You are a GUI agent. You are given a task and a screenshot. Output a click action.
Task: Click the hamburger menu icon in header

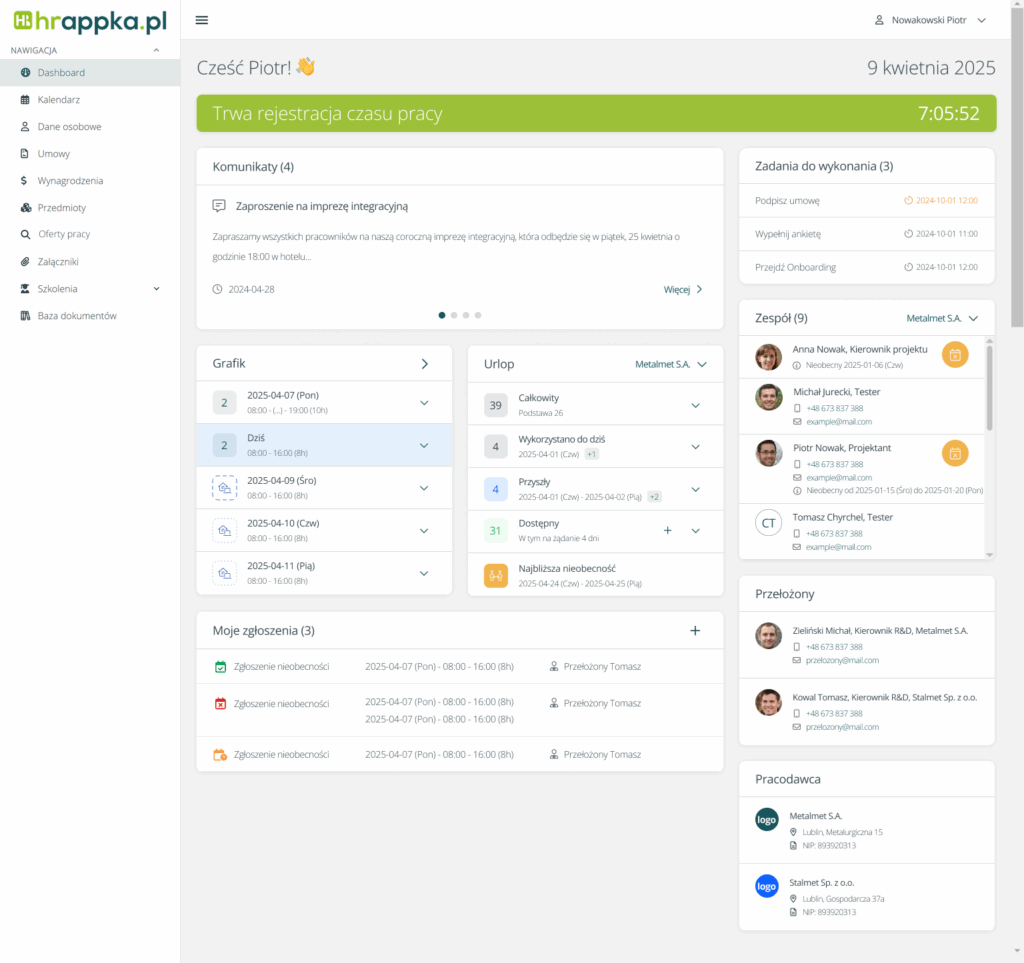pos(202,20)
